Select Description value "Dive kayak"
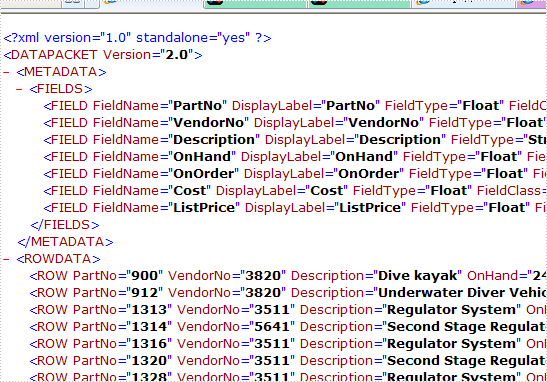Viewport: 547px width, 382px height. click(x=418, y=276)
